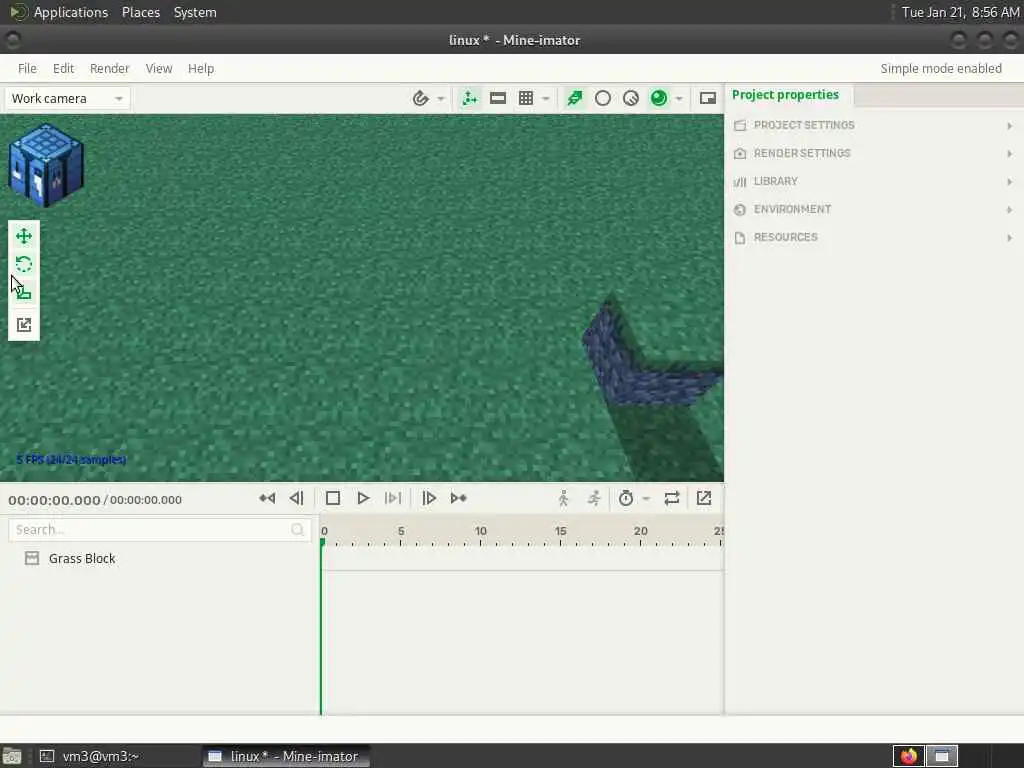
Task: Toggle the secondary viewport icon
Action: [x=708, y=99]
